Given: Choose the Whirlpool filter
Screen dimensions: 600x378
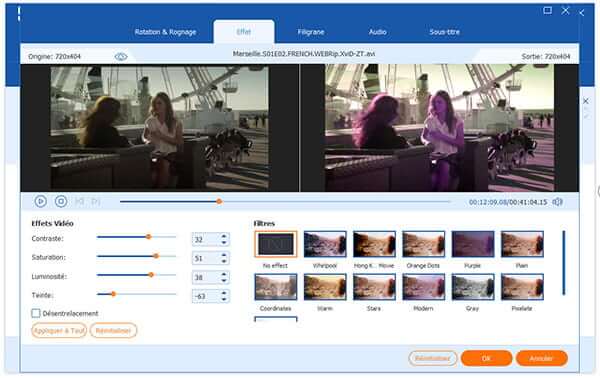Looking at the screenshot, I should [325, 244].
